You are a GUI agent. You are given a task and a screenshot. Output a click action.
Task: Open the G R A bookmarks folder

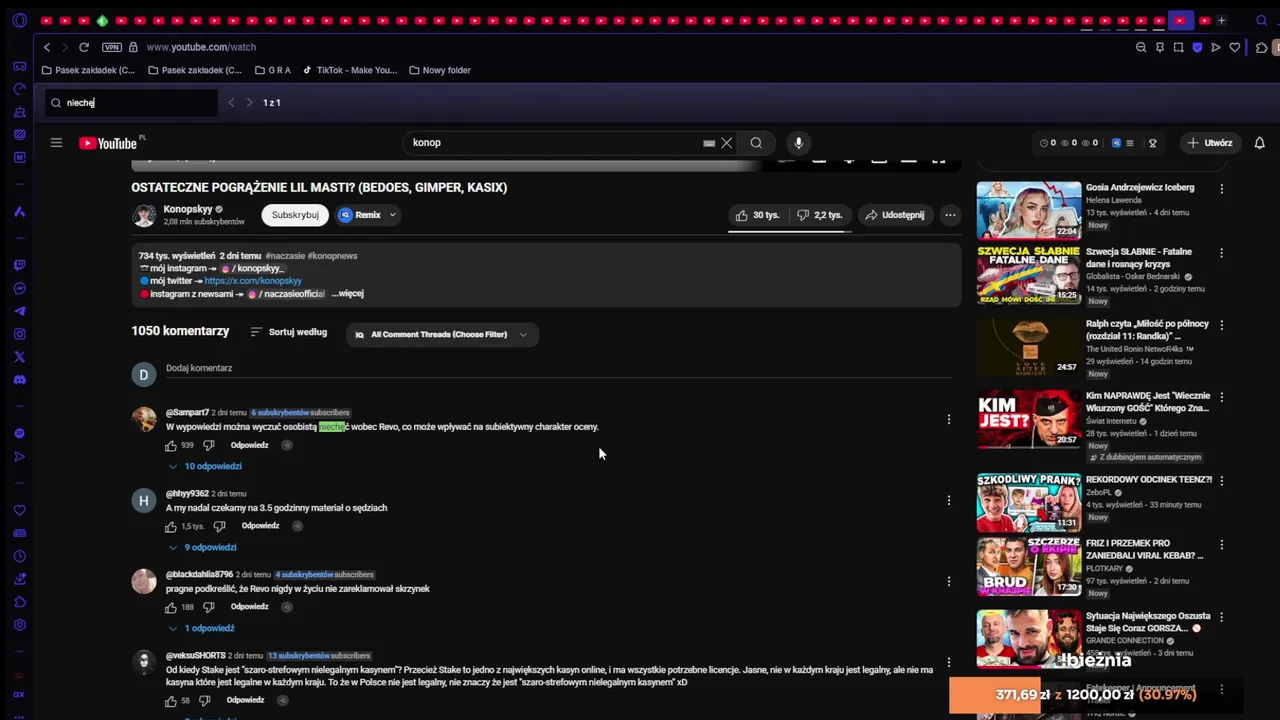click(x=273, y=70)
